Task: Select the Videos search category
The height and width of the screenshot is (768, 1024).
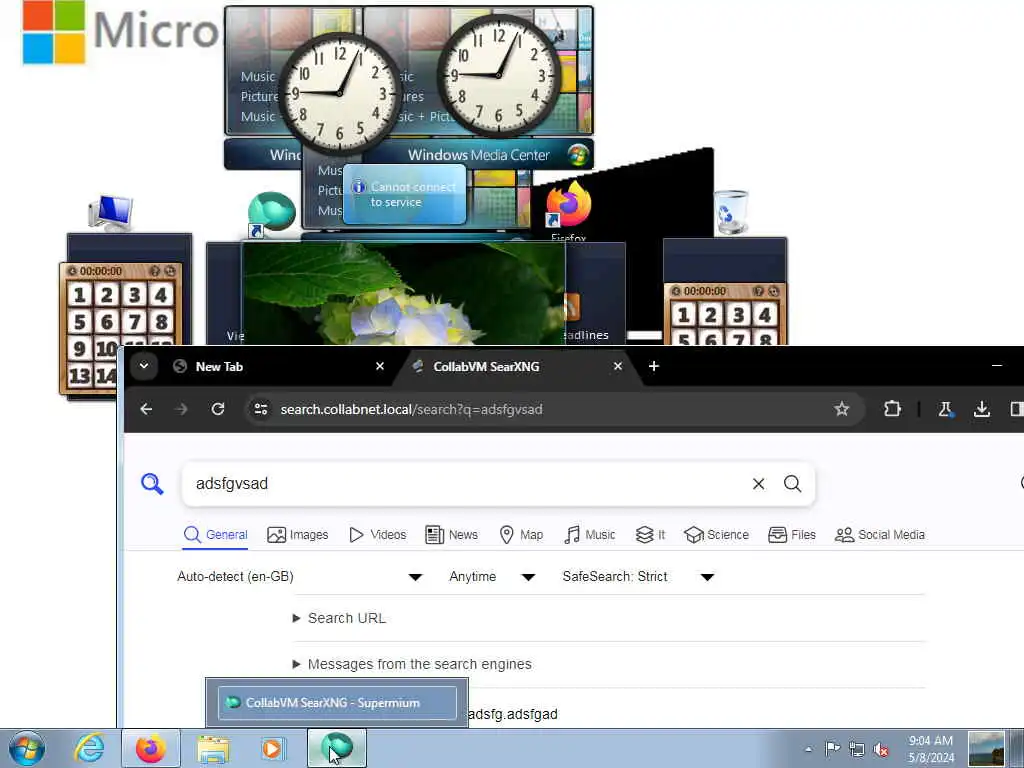Action: [377, 535]
